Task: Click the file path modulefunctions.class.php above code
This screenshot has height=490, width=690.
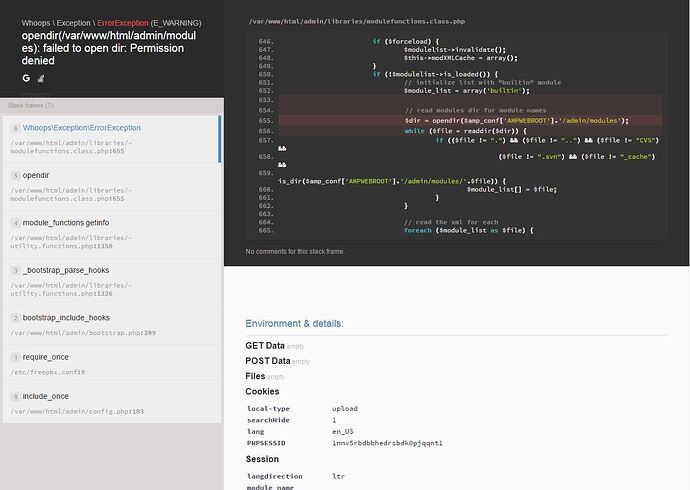Action: point(356,21)
